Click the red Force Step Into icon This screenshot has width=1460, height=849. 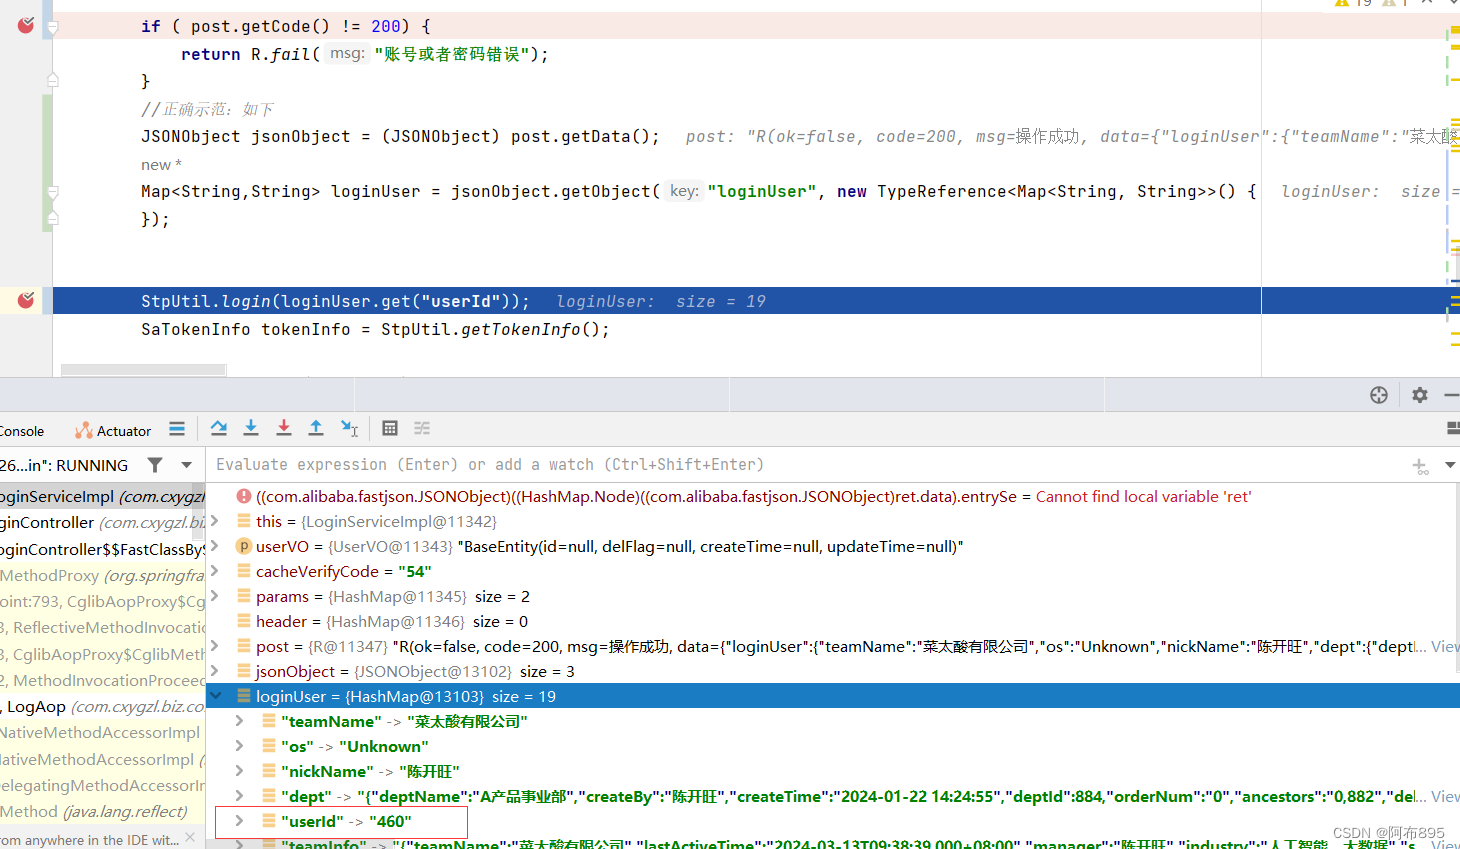(x=283, y=428)
